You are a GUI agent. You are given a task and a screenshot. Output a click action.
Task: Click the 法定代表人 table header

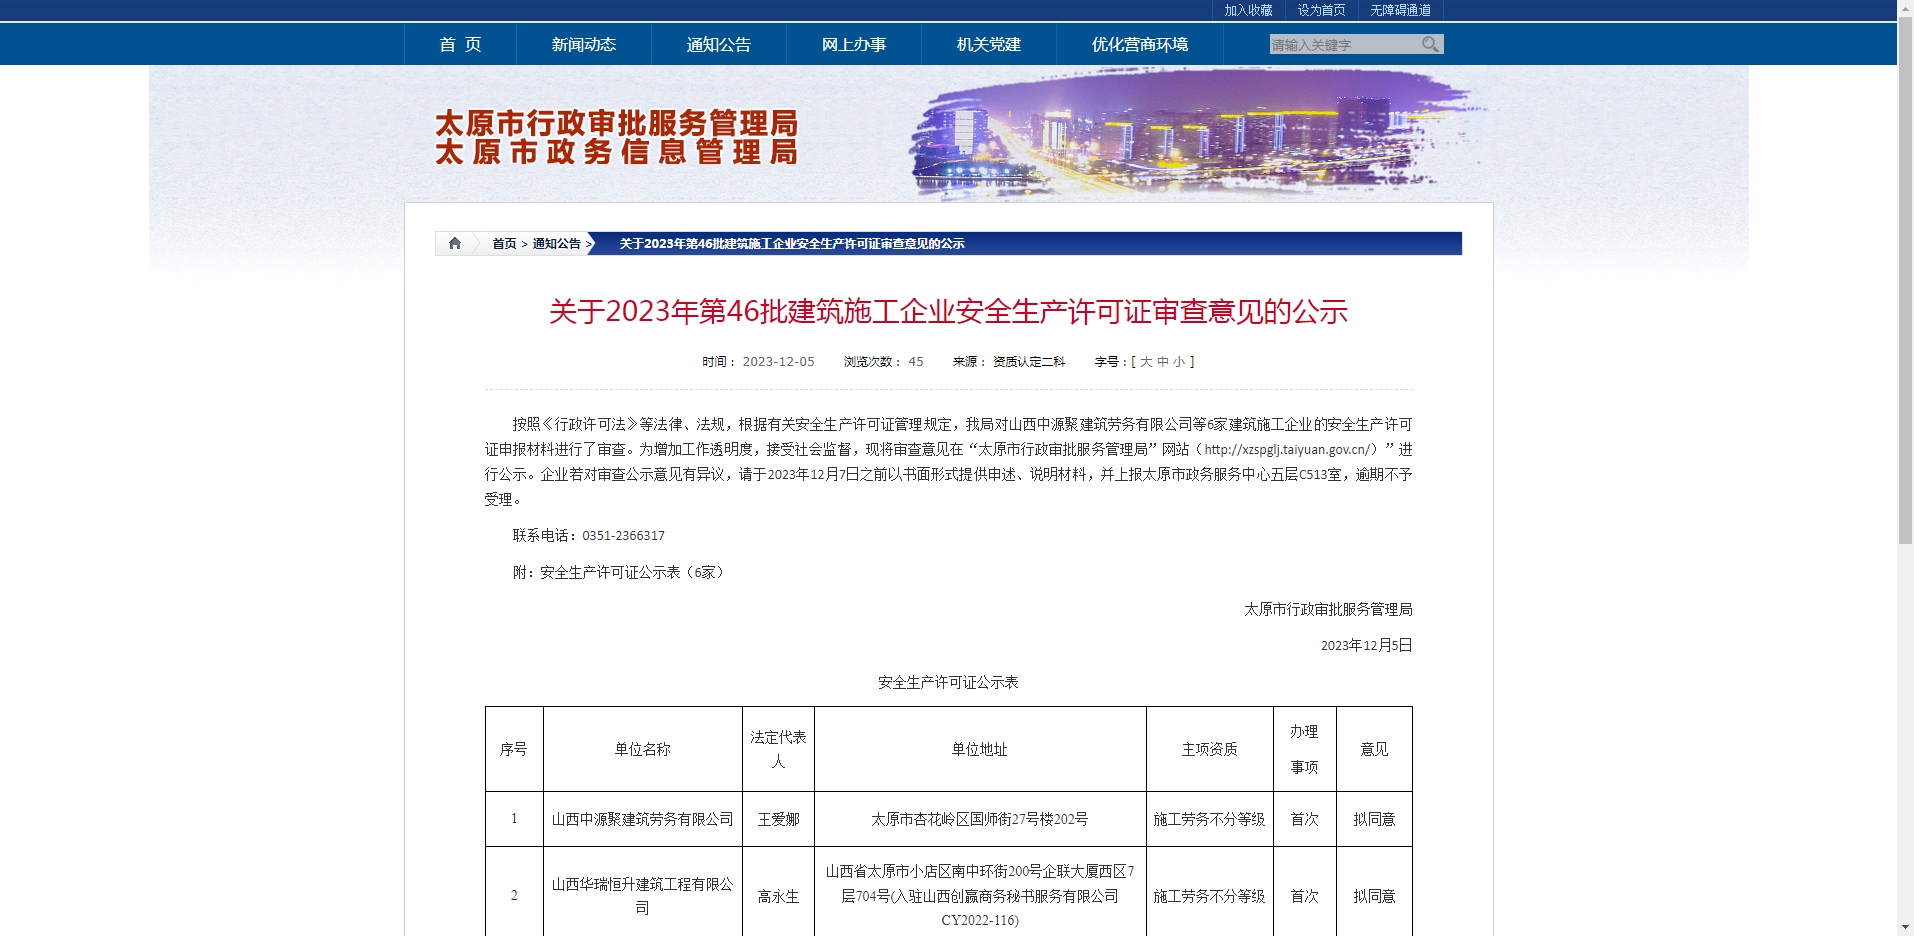778,749
